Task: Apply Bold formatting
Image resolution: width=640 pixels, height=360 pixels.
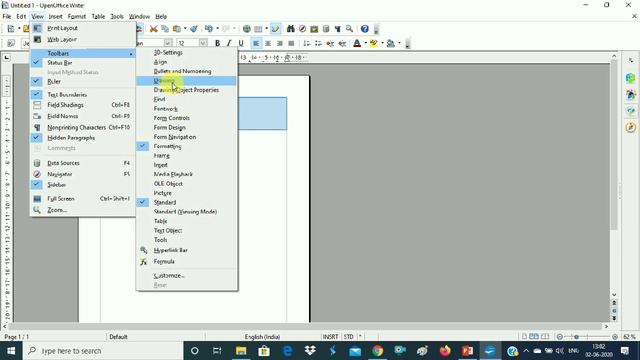Action: 218,43
